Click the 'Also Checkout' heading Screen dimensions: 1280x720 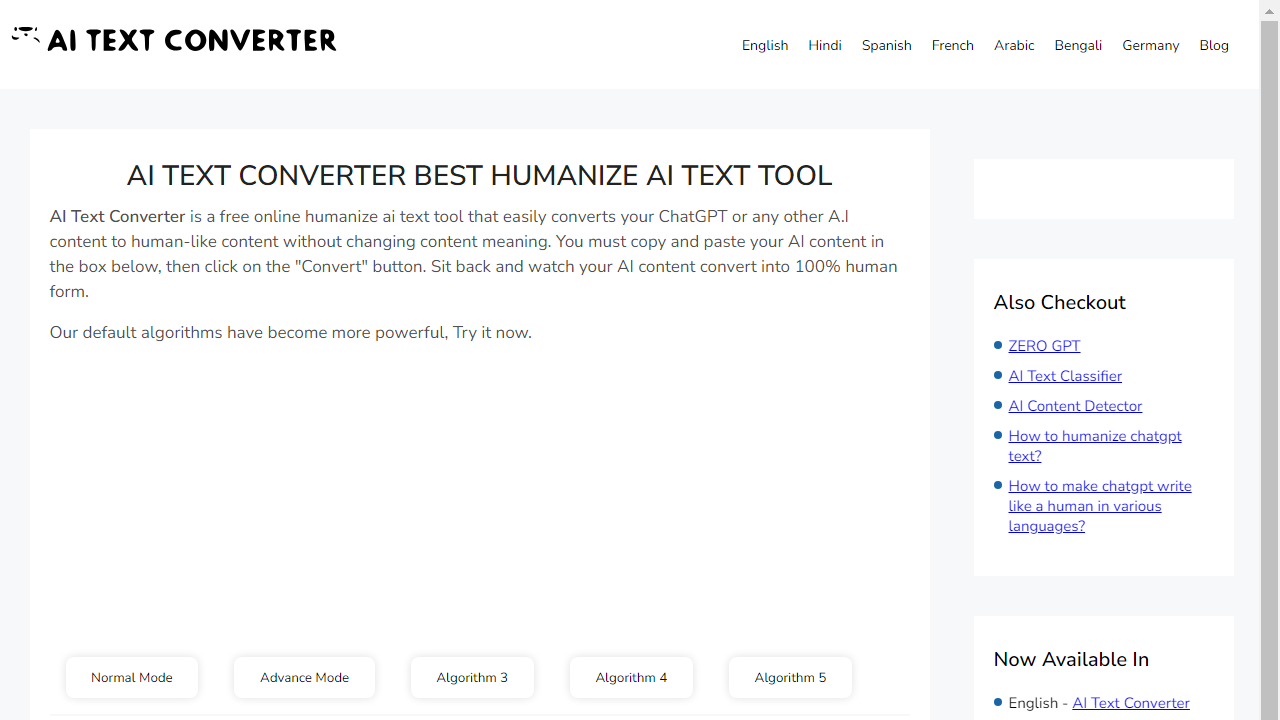tap(1059, 302)
